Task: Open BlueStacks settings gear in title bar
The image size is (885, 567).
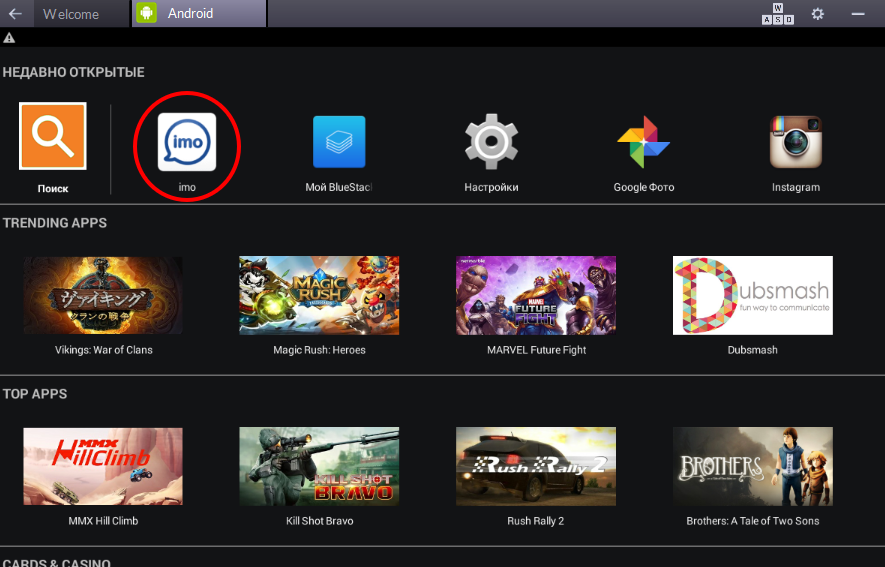Action: pos(818,13)
